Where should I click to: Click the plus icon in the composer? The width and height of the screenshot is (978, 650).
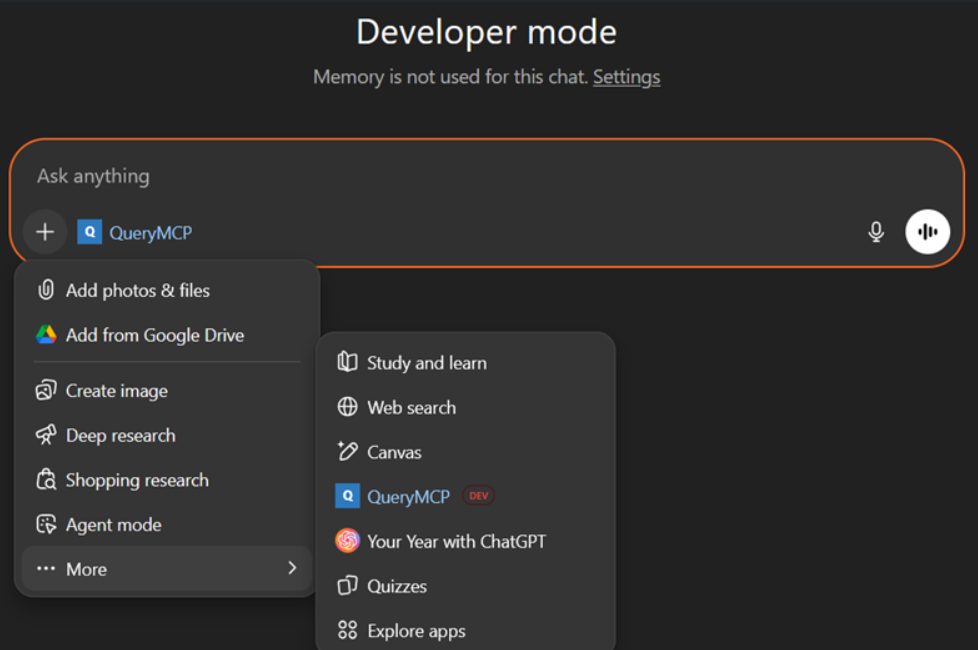pos(44,231)
